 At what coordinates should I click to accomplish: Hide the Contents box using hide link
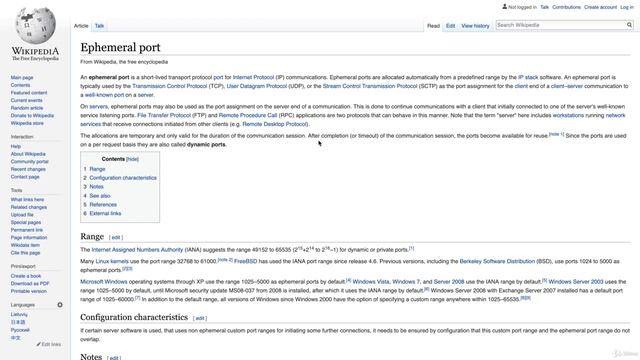tap(132, 159)
